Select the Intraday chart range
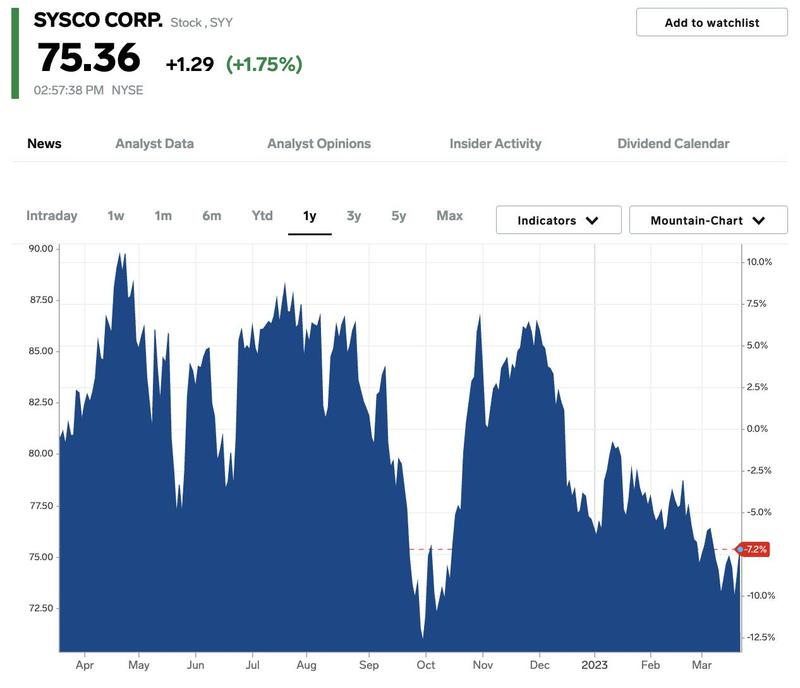This screenshot has height=688, width=800. 52,216
